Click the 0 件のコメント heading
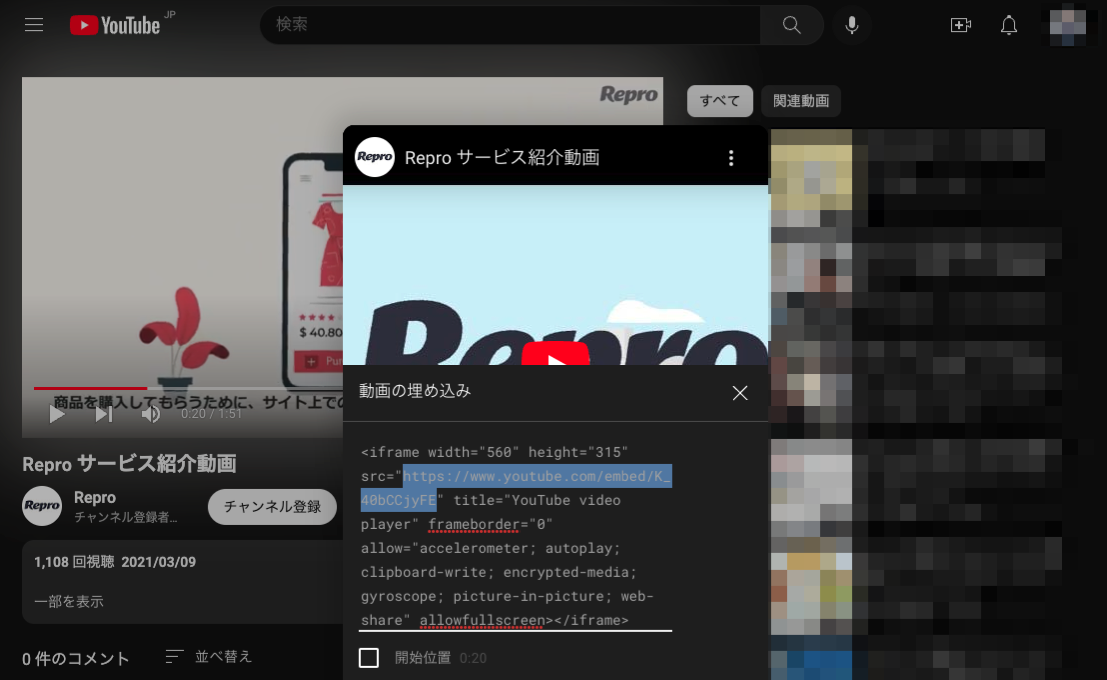Image resolution: width=1107 pixels, height=680 pixels. click(76, 659)
